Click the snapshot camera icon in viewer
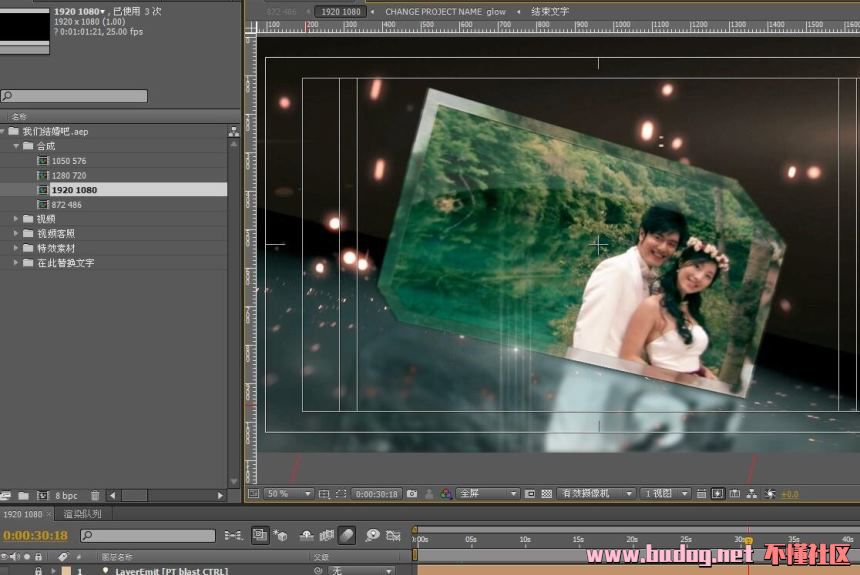The image size is (860, 575). coord(412,494)
